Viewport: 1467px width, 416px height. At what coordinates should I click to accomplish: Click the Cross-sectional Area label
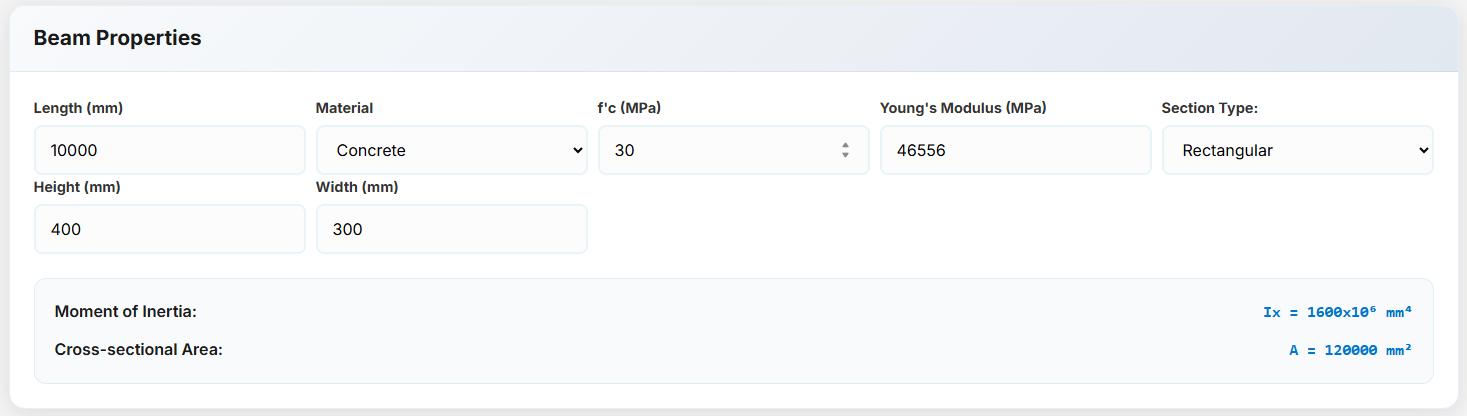(x=139, y=349)
